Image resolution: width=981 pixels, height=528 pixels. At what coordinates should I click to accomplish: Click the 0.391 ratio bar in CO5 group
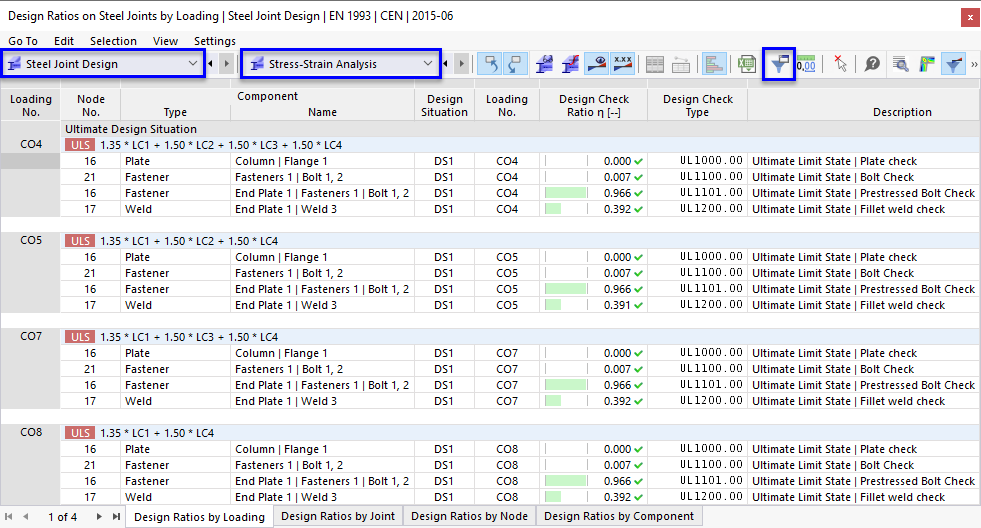click(x=553, y=305)
